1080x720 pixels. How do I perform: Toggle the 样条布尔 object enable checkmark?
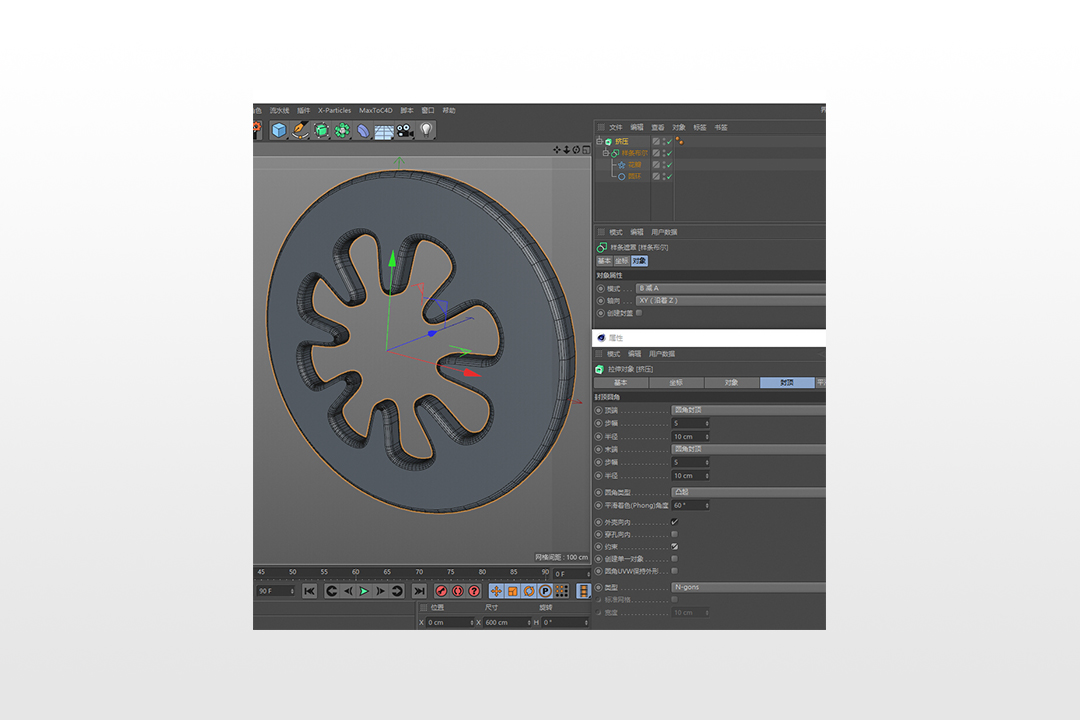tap(669, 153)
